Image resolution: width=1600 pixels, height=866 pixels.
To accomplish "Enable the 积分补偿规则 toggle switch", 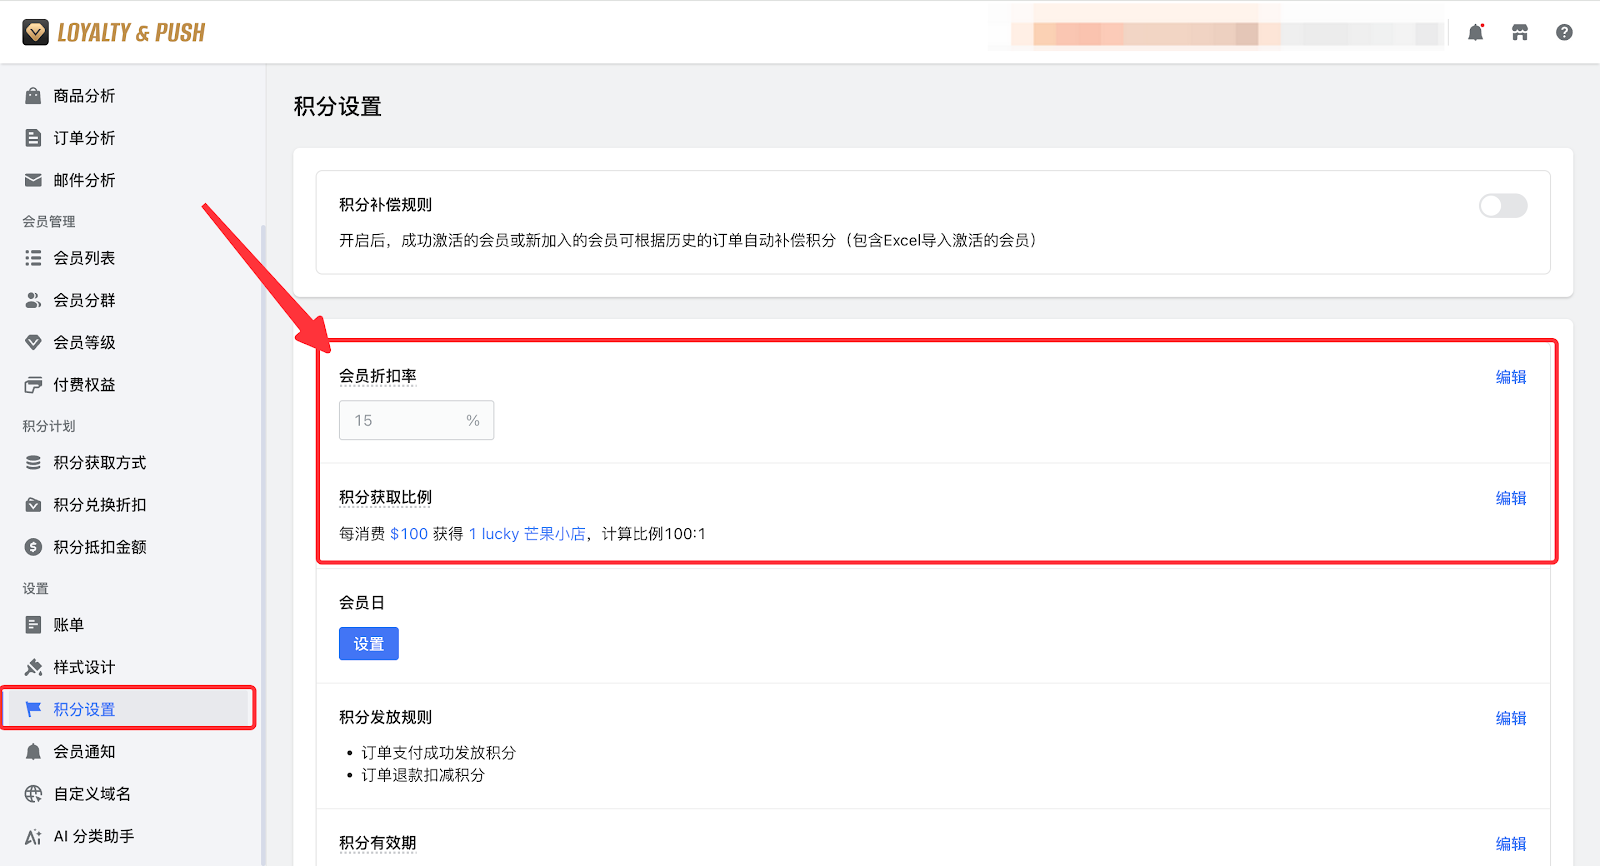I will pos(1502,206).
